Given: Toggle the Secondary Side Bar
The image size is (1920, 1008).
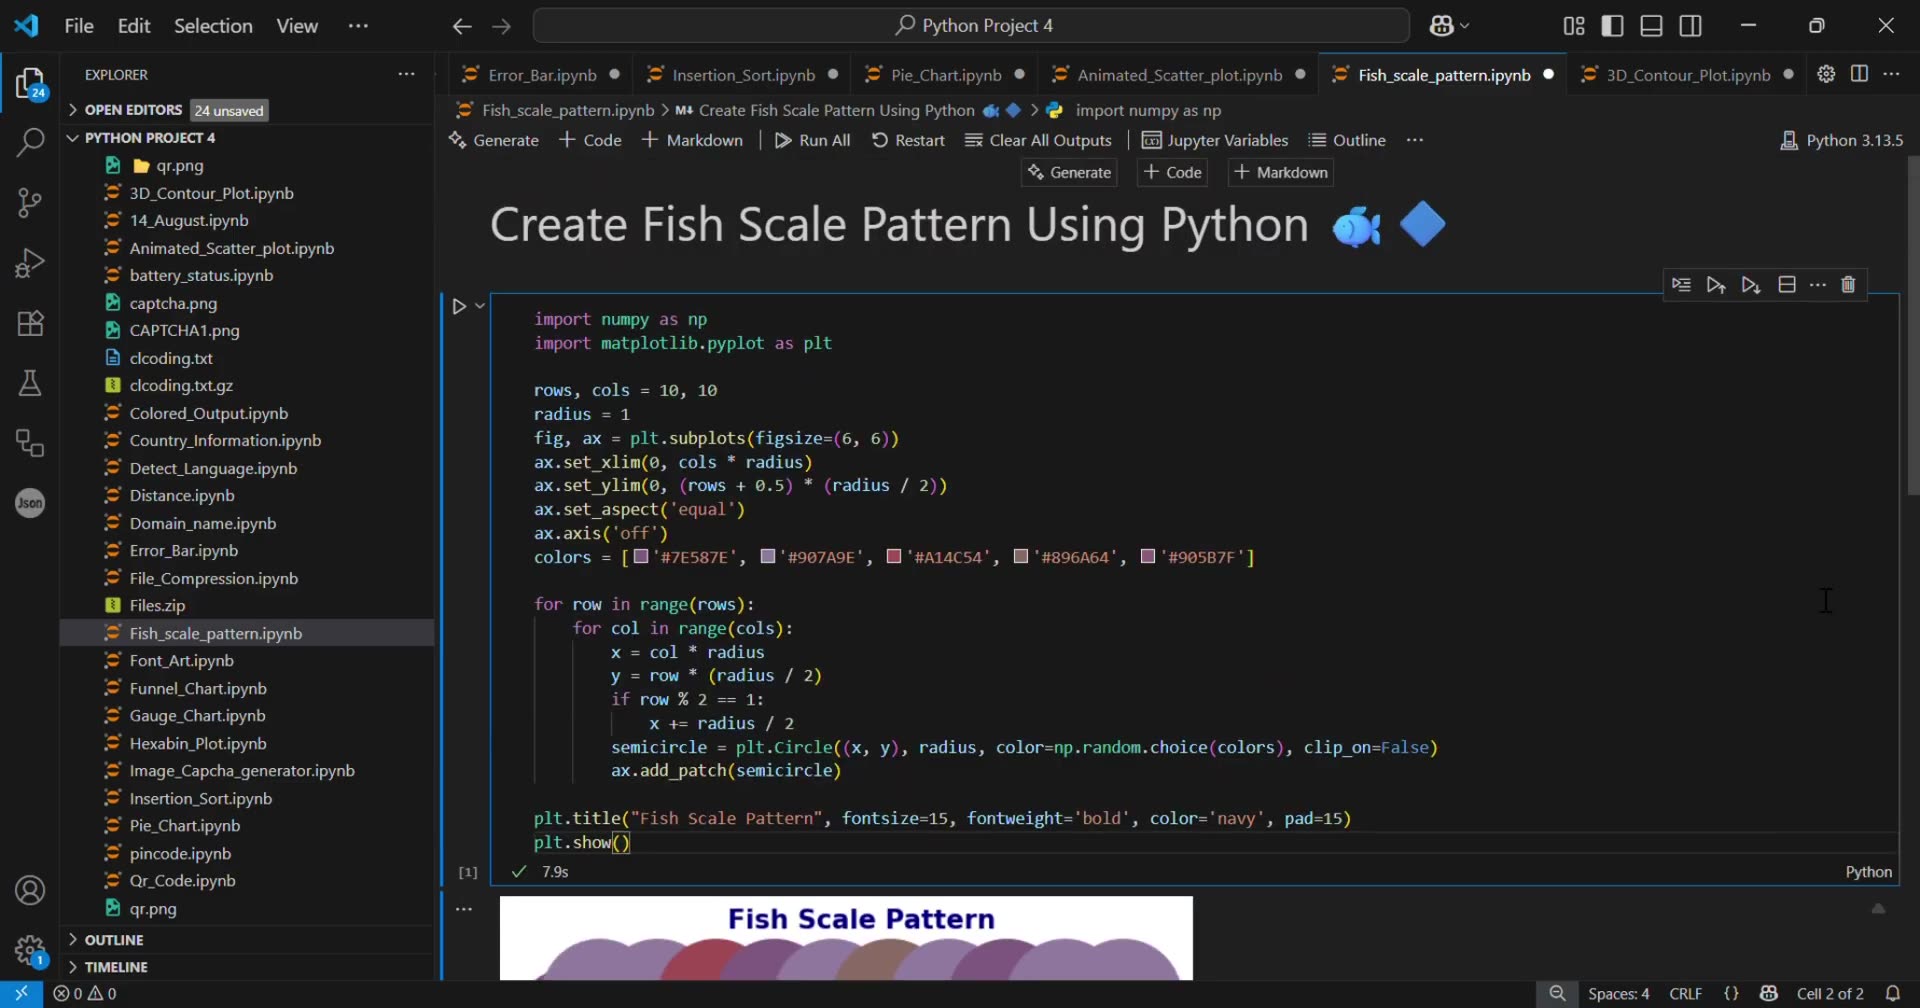Looking at the screenshot, I should pyautogui.click(x=1691, y=25).
